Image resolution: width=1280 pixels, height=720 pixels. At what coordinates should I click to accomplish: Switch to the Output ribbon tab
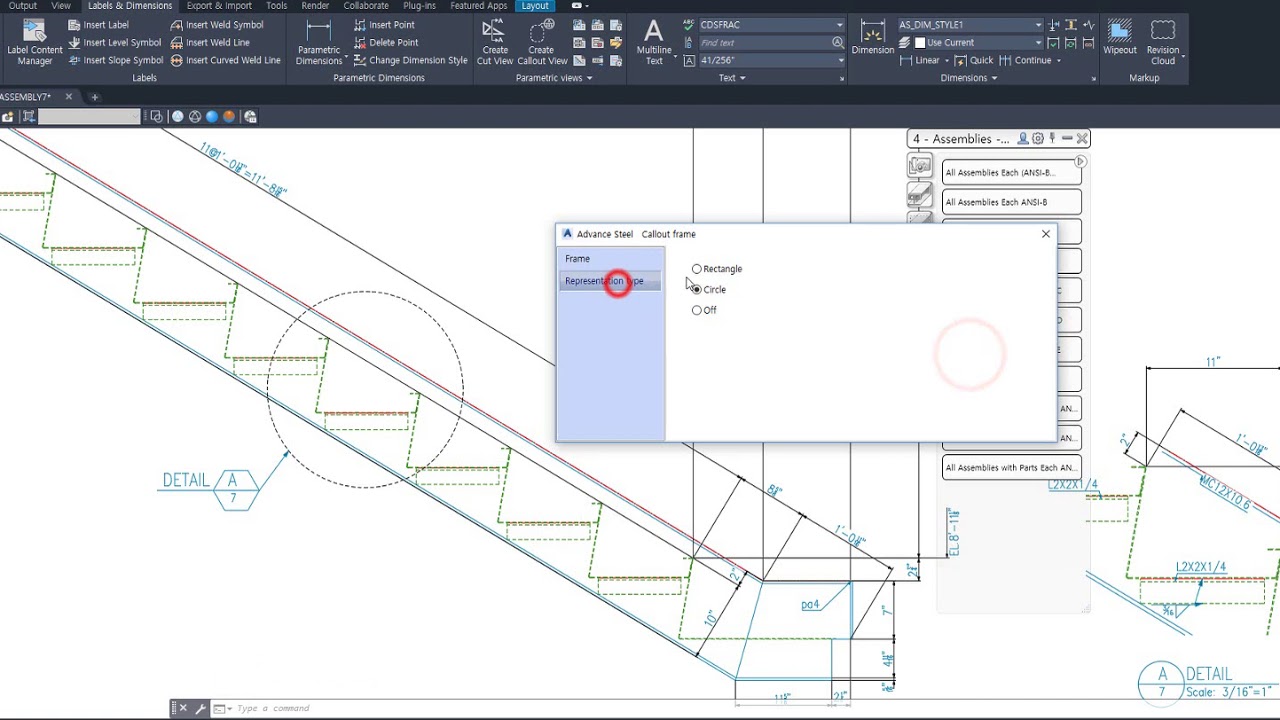click(x=22, y=6)
